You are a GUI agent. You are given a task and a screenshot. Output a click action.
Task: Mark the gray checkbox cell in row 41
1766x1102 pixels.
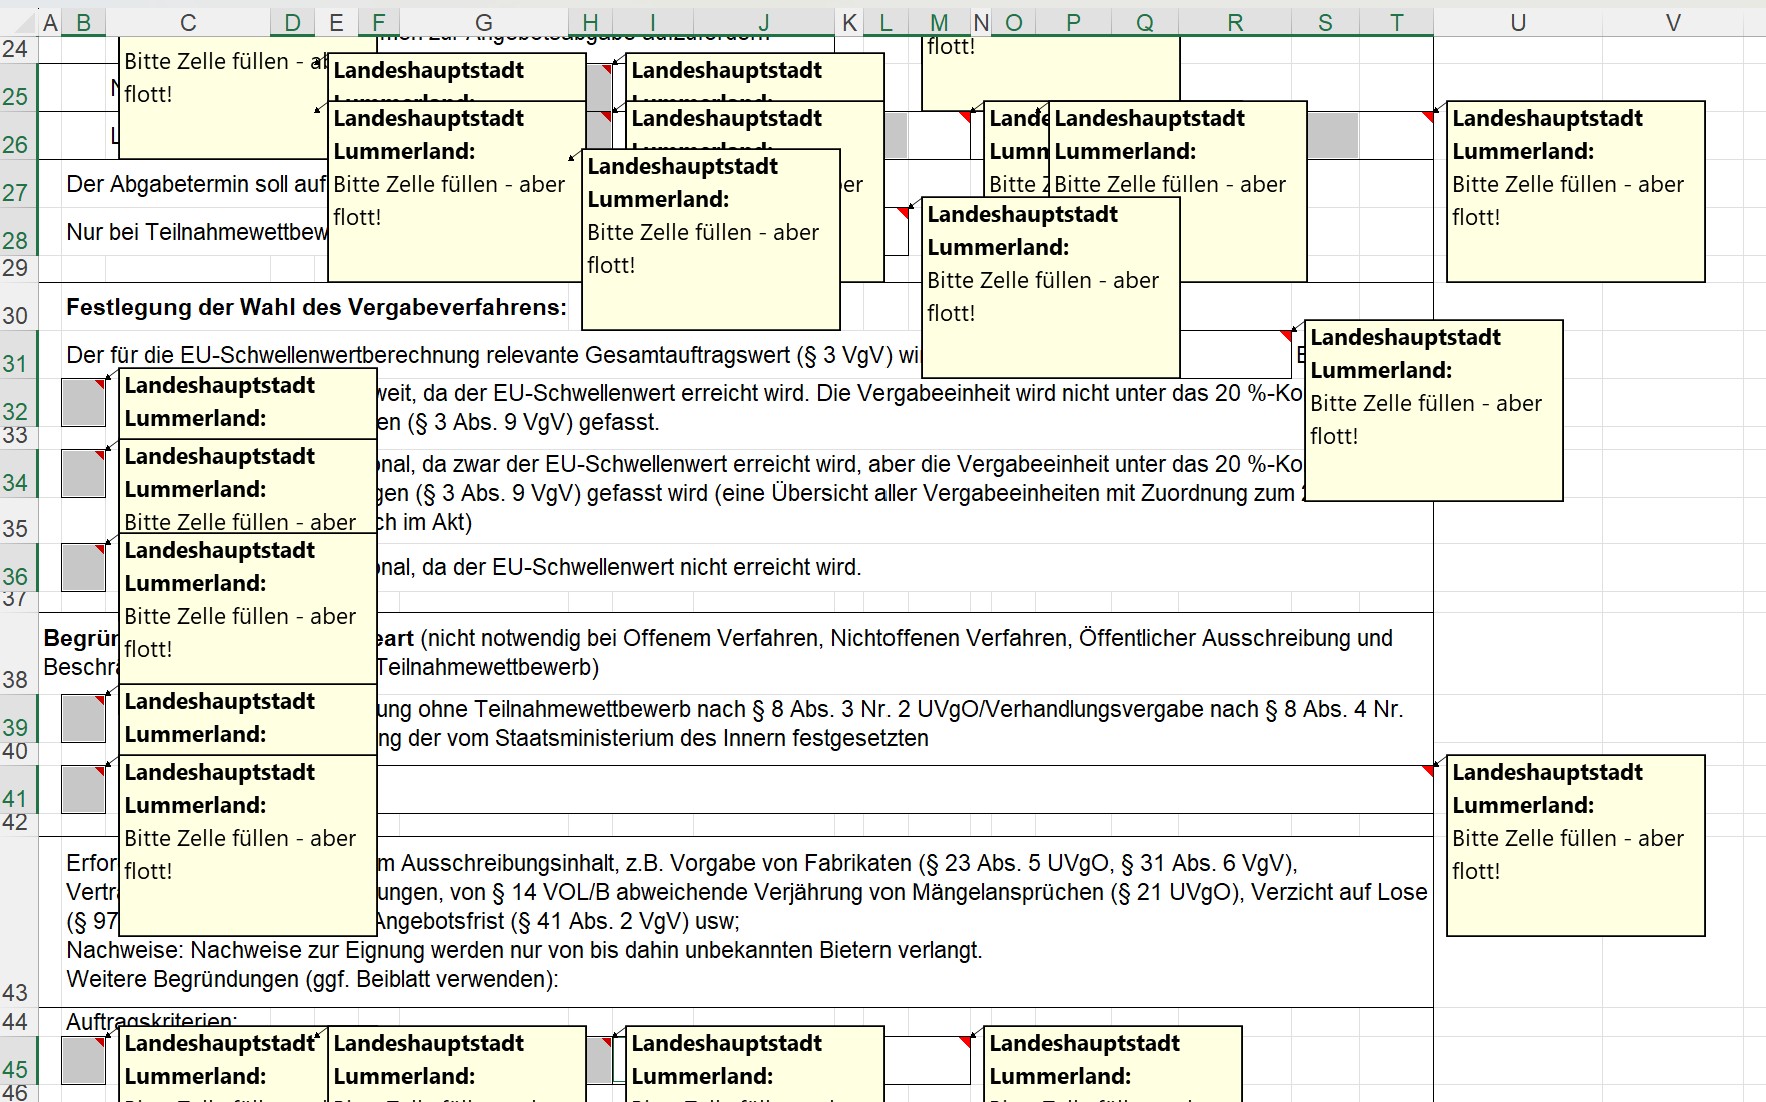[82, 789]
